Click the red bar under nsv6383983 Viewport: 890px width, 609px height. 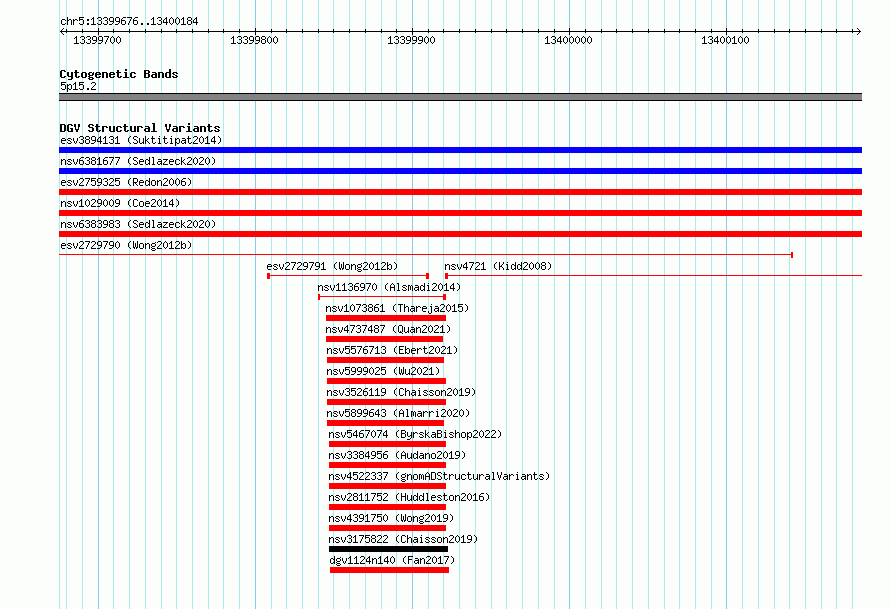(460, 234)
